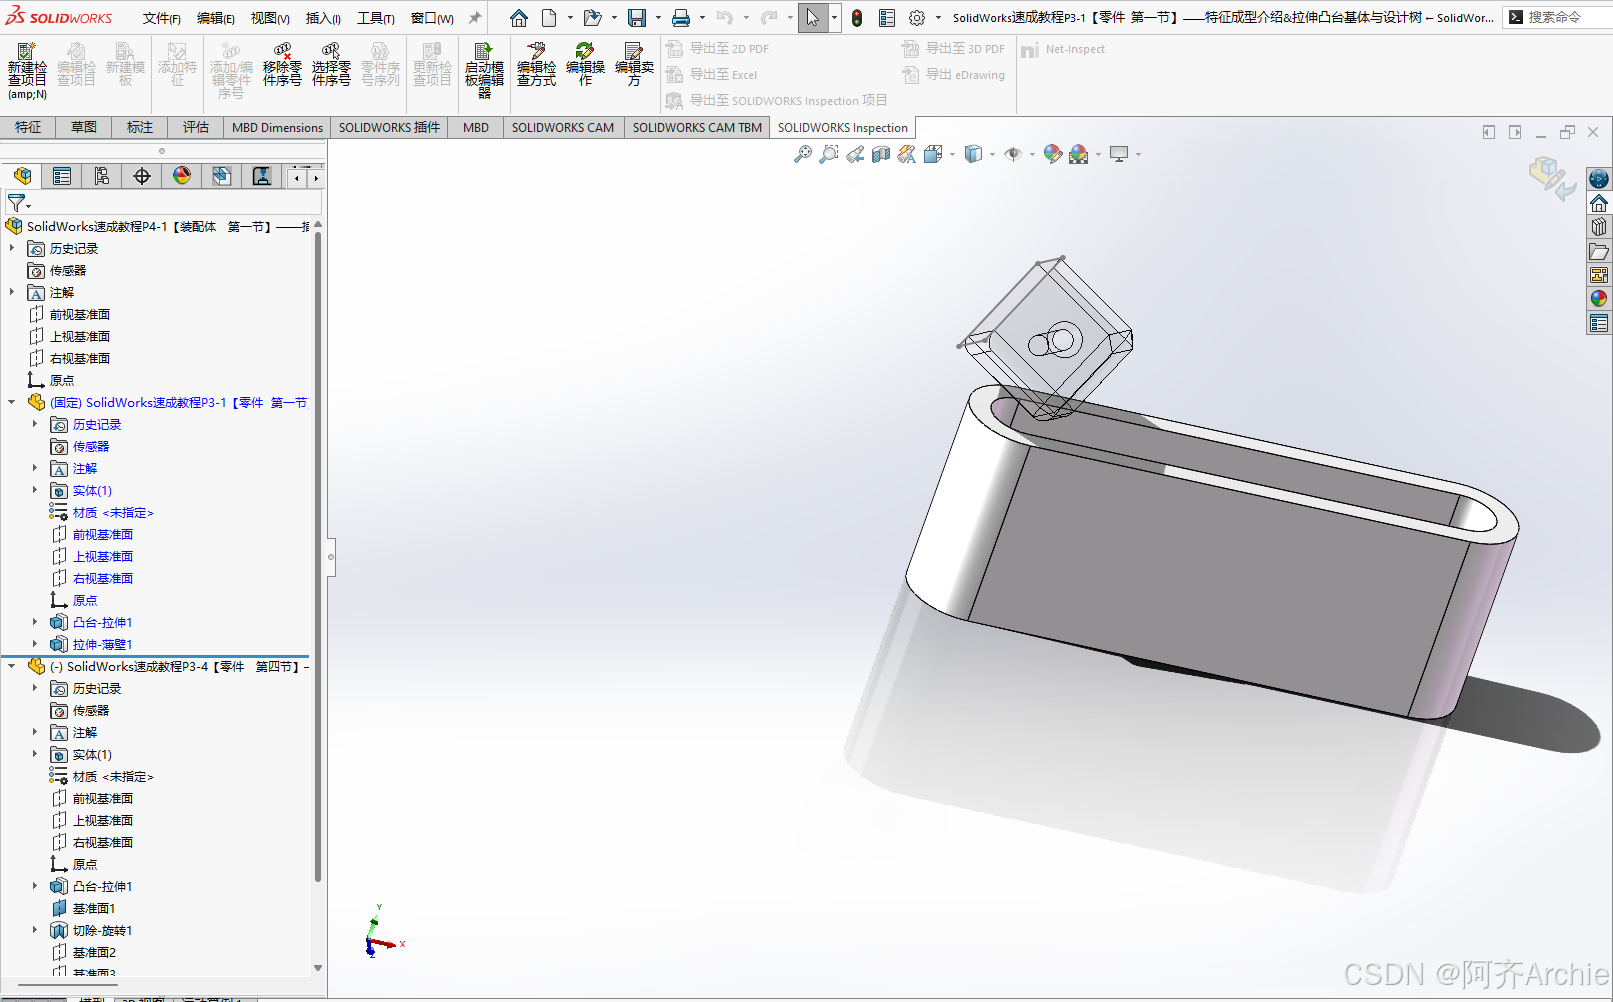The width and height of the screenshot is (1613, 1002).
Task: Select 基准面1 in feature tree
Action: pyautogui.click(x=94, y=908)
